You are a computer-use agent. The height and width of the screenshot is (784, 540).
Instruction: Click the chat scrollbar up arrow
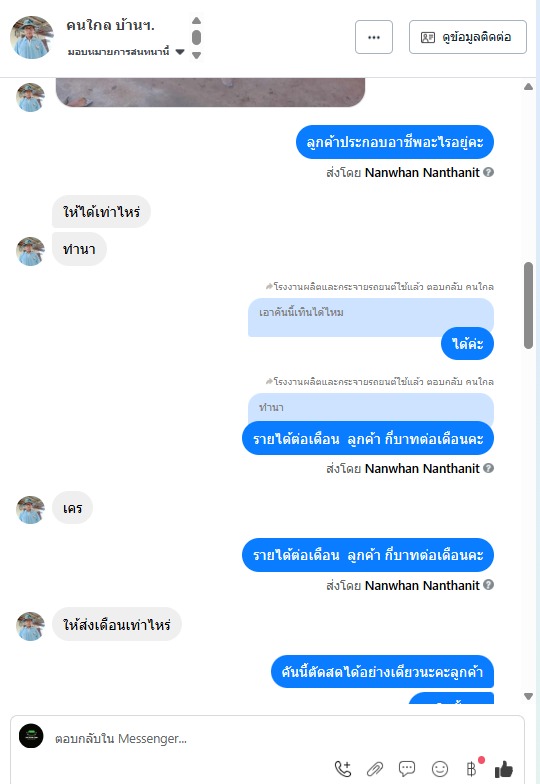point(528,86)
